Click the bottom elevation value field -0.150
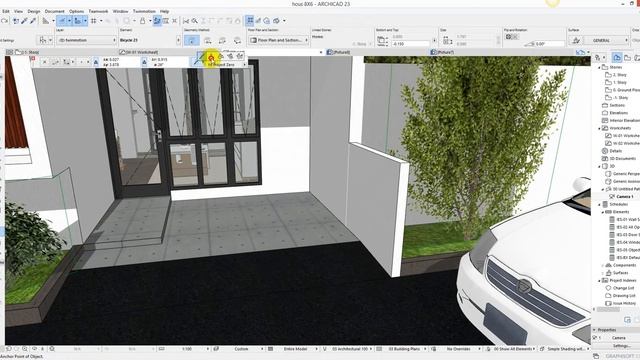The image size is (640, 360). pos(411,43)
